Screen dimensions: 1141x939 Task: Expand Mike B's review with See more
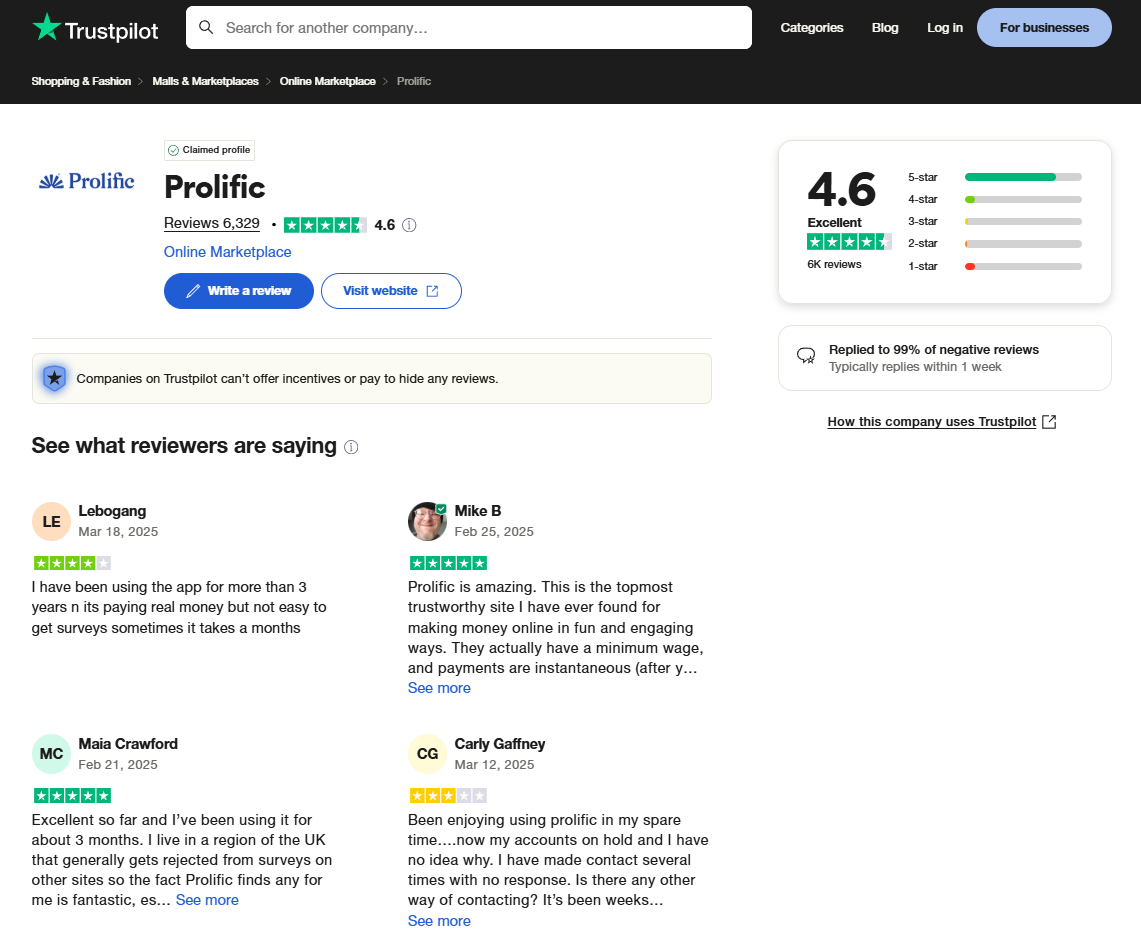click(x=439, y=689)
